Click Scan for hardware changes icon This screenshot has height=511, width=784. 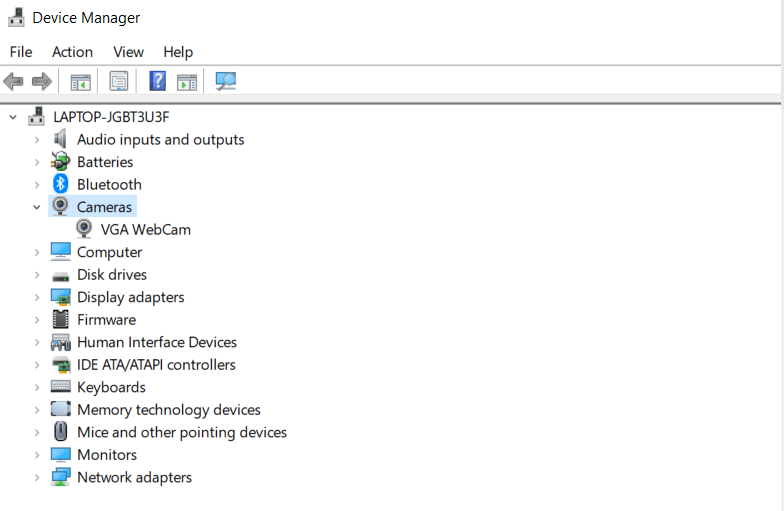(226, 81)
